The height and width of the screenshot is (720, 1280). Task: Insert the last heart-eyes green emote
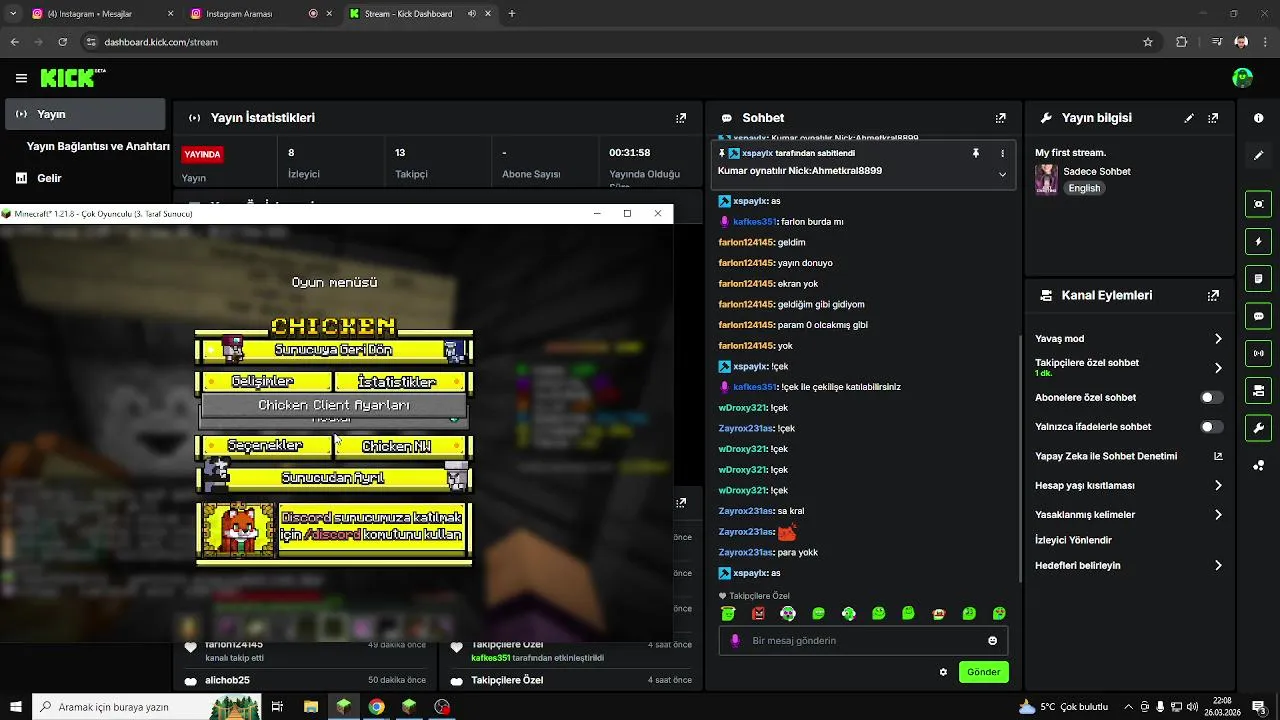point(998,614)
